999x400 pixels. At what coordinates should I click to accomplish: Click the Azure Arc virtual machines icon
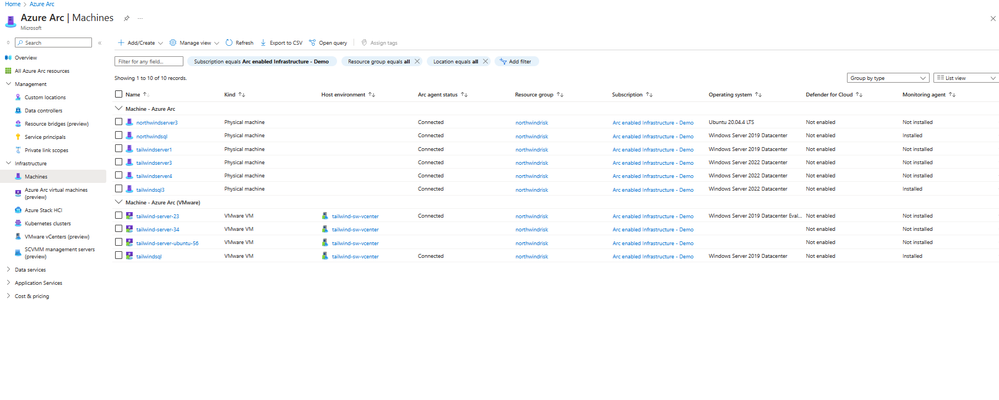tap(18, 192)
